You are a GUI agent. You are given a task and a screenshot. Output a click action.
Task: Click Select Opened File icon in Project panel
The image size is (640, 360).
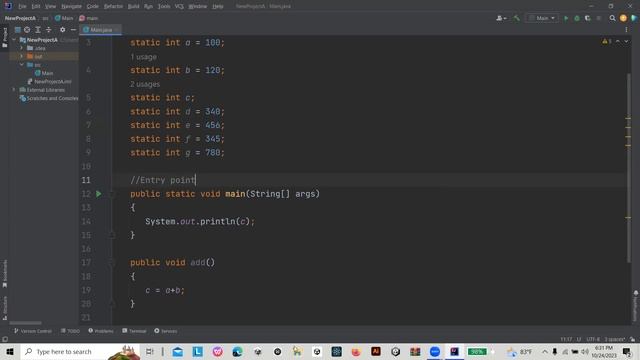point(27,30)
